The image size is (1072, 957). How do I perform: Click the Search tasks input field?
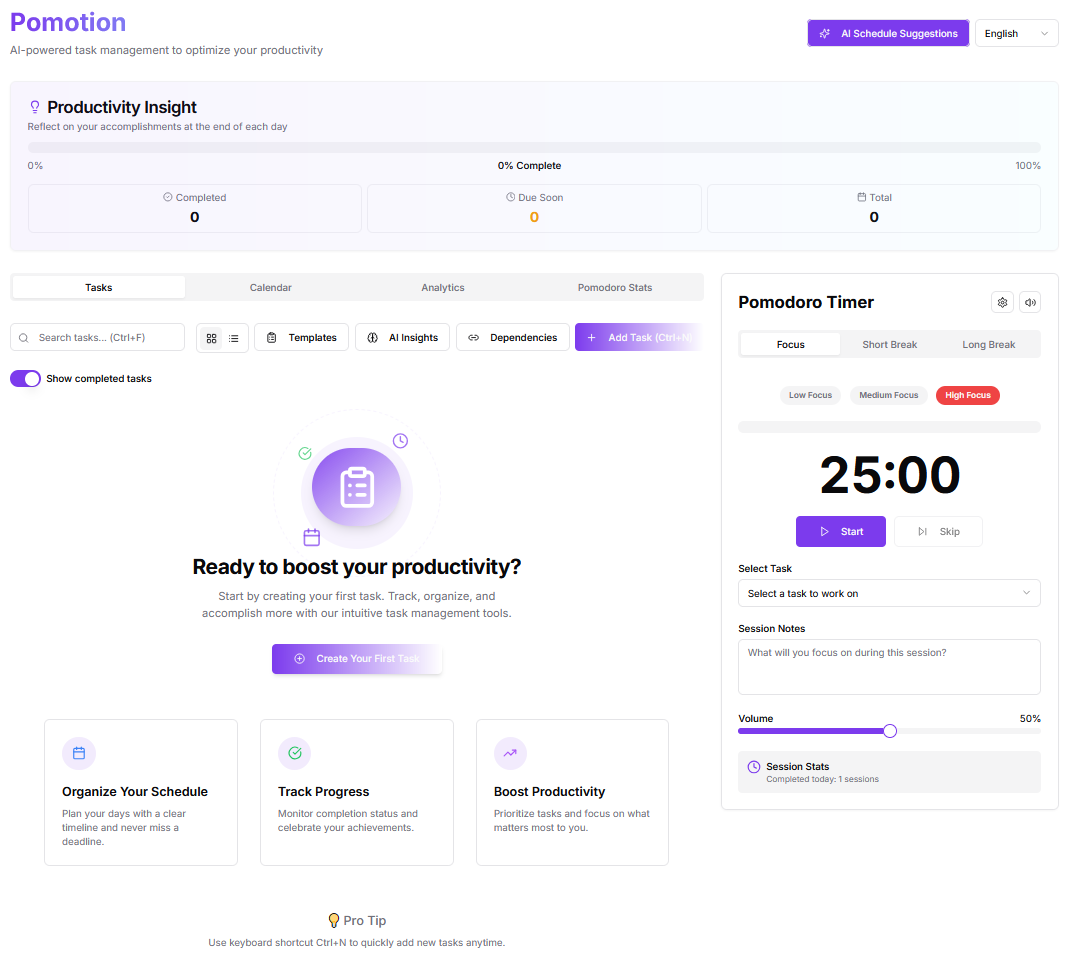point(106,338)
